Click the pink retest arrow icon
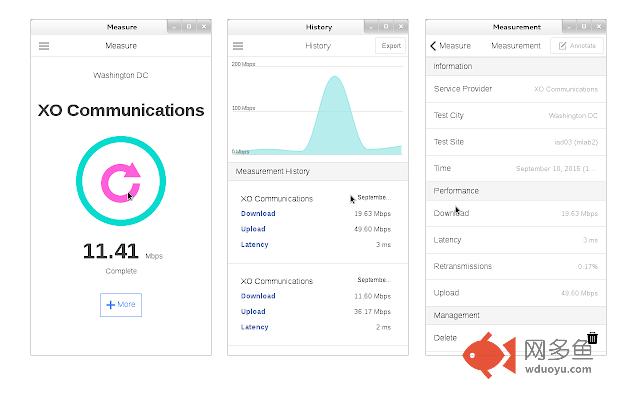This screenshot has width=640, height=400. coord(121,182)
